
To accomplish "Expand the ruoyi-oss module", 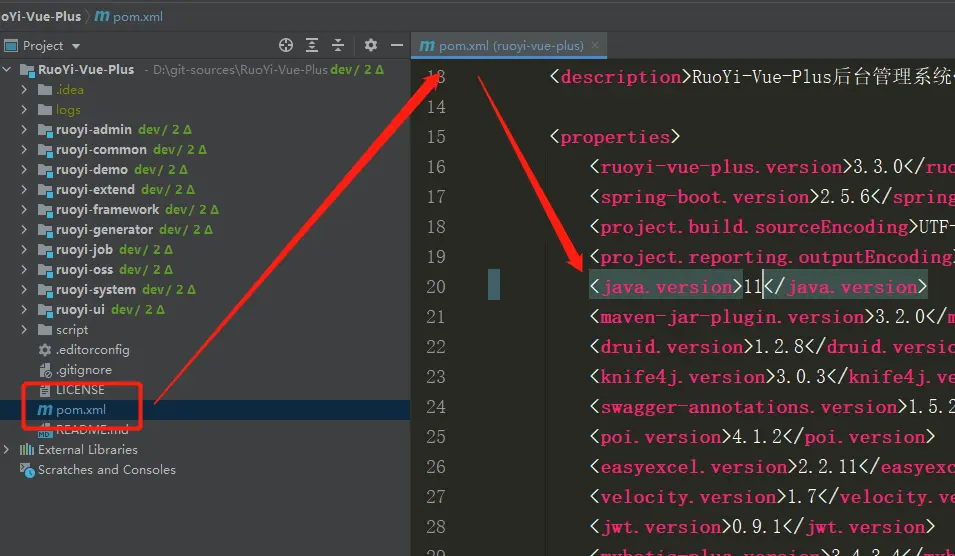I will (x=24, y=269).
